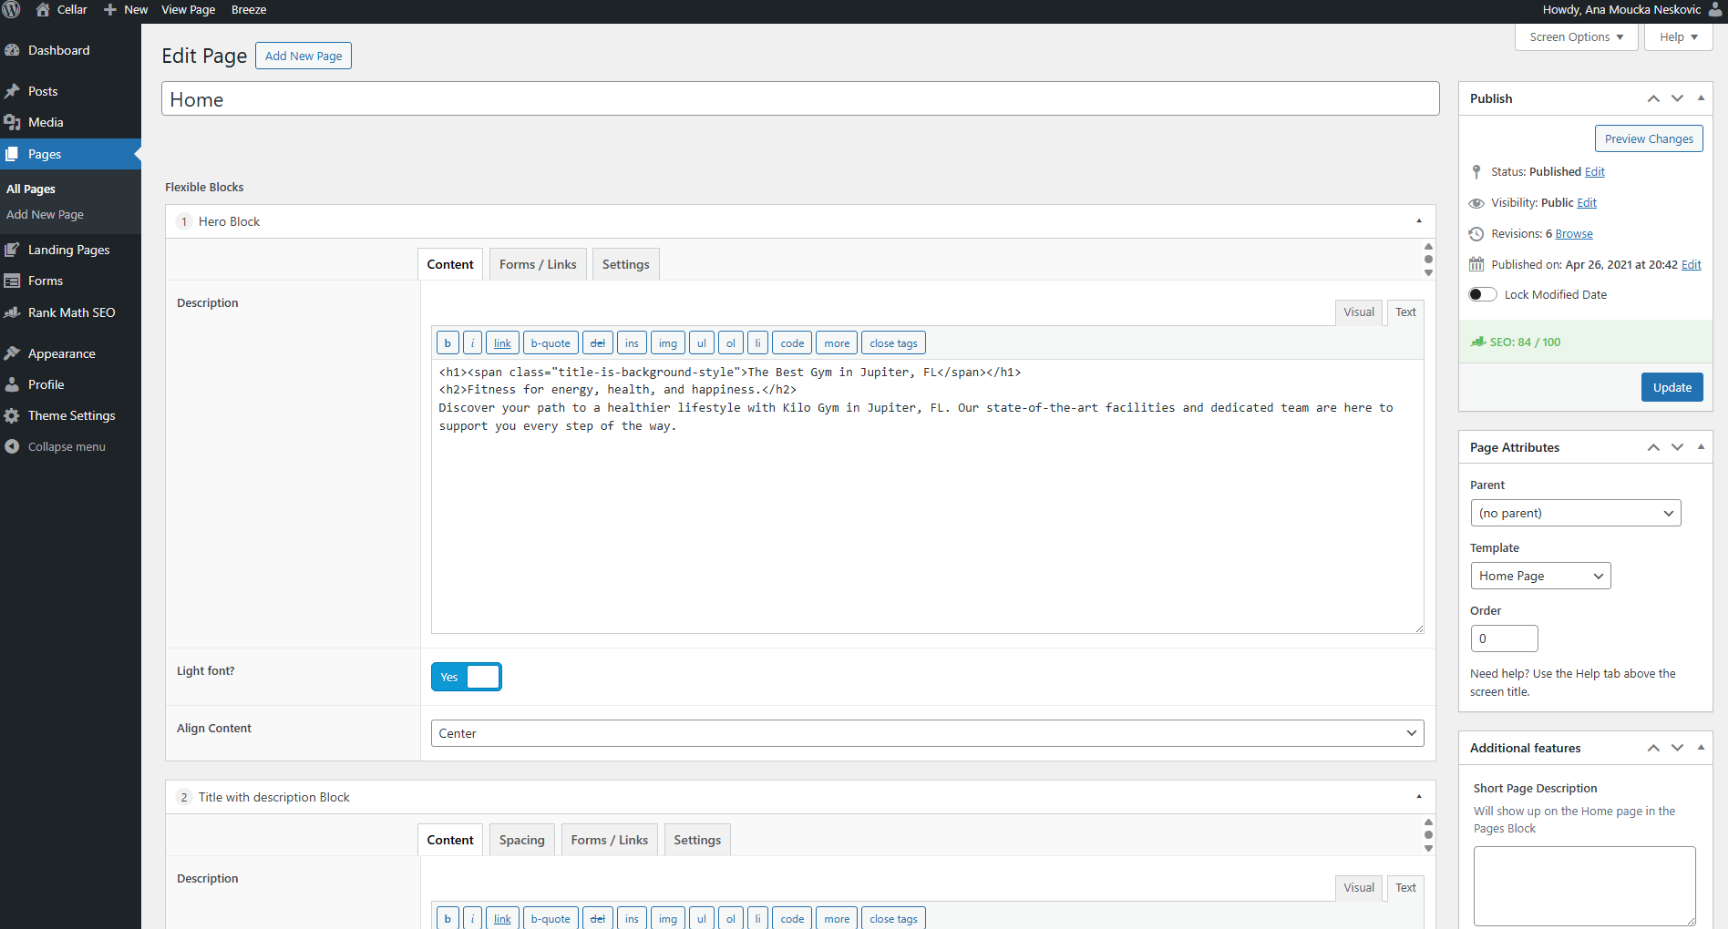Insert code tag in Hero Block editor
This screenshot has height=929, width=1728.
tap(792, 343)
